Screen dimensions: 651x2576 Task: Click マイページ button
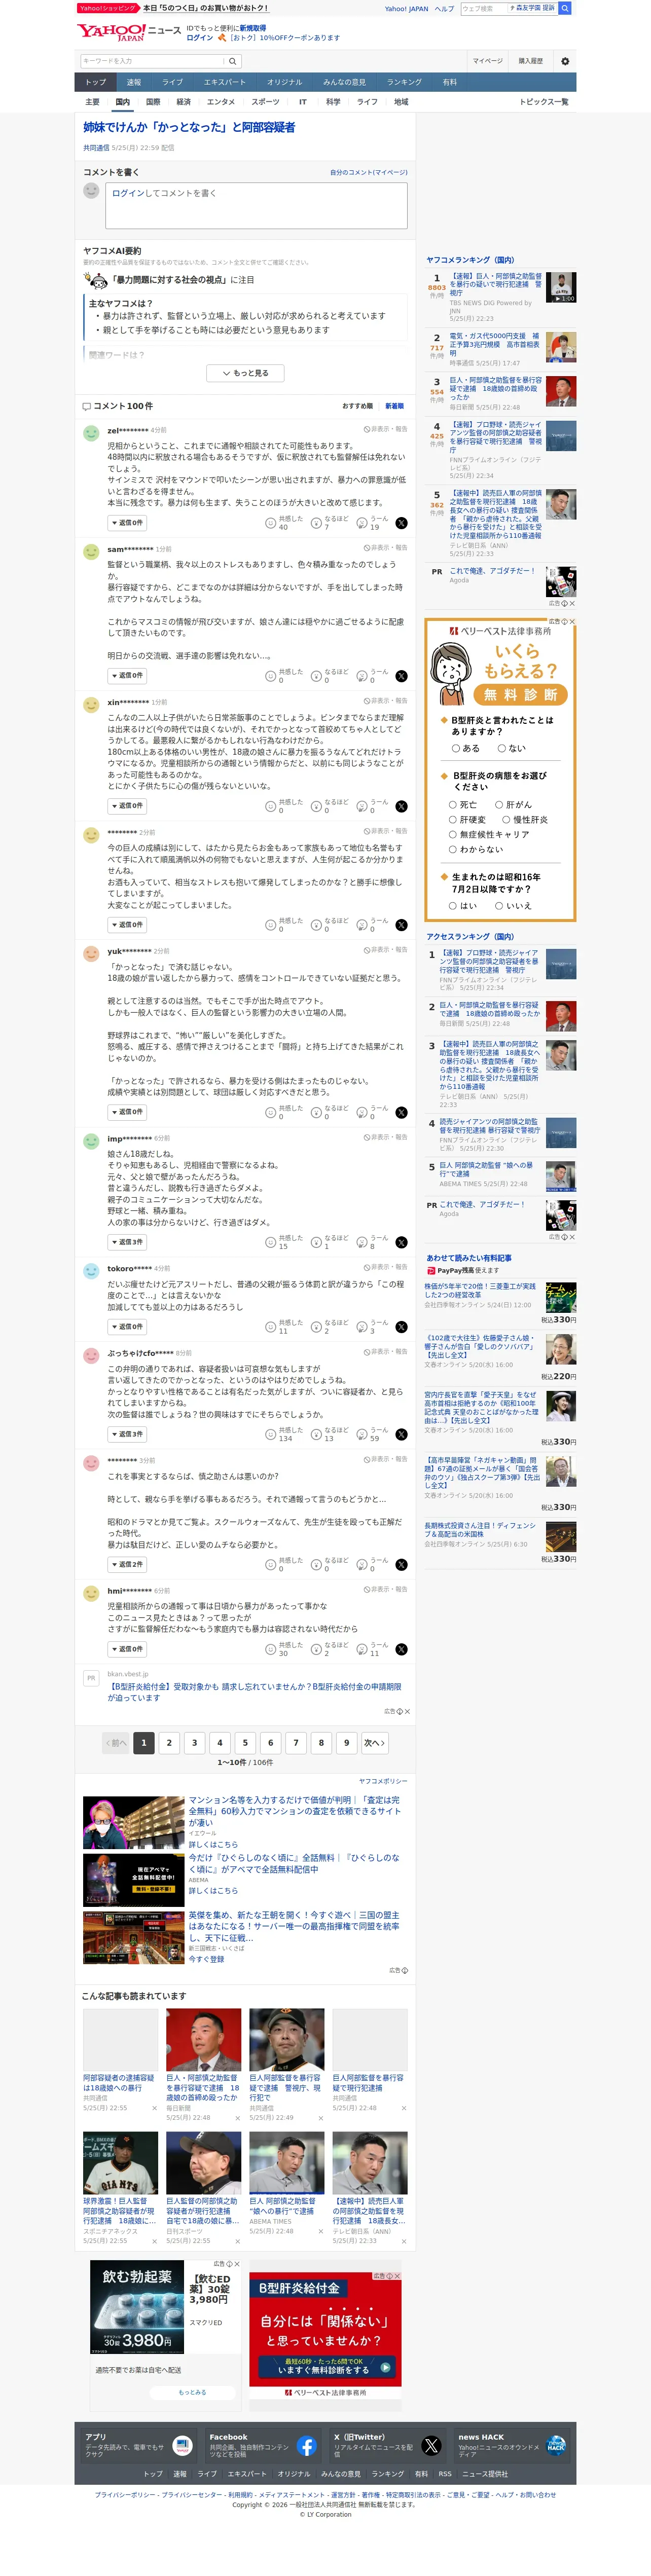[x=488, y=61]
